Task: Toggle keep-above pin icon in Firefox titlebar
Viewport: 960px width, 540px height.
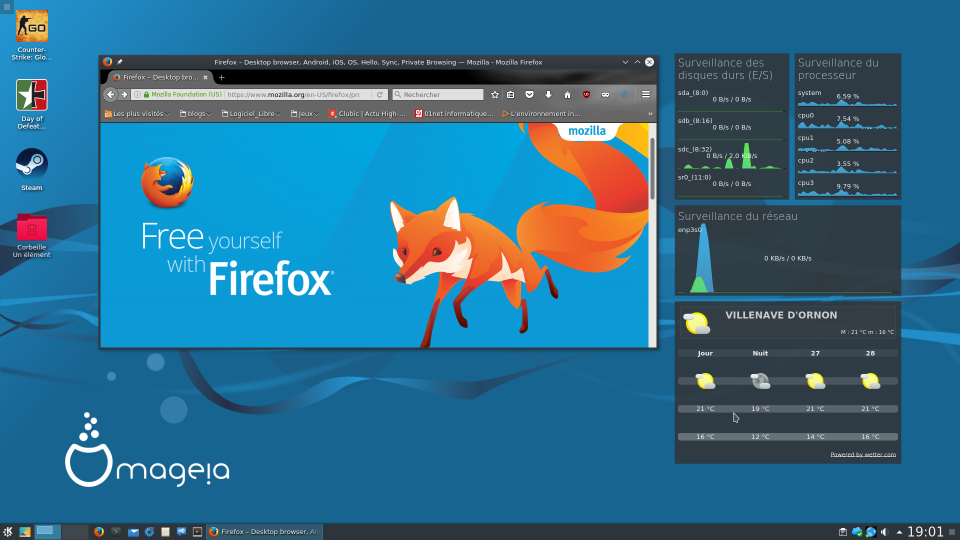Action: 120,62
